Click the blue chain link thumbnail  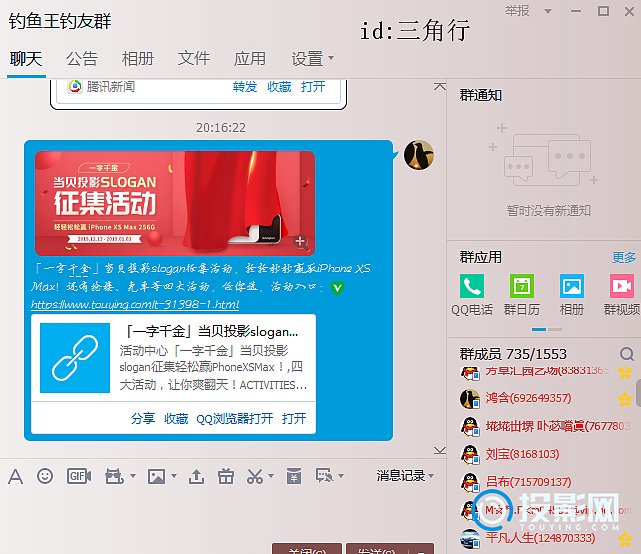click(75, 358)
